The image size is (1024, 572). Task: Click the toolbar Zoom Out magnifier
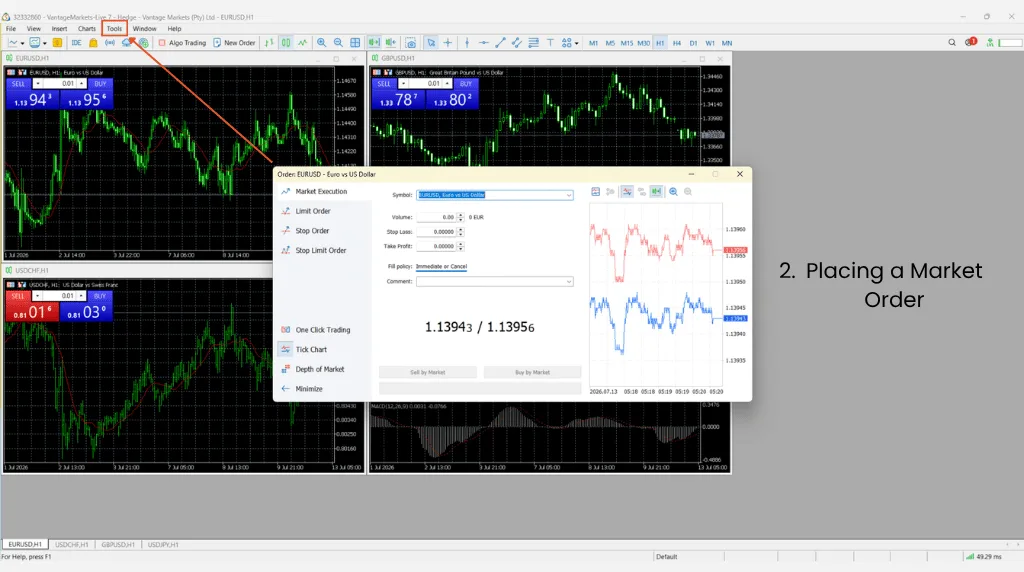point(338,43)
